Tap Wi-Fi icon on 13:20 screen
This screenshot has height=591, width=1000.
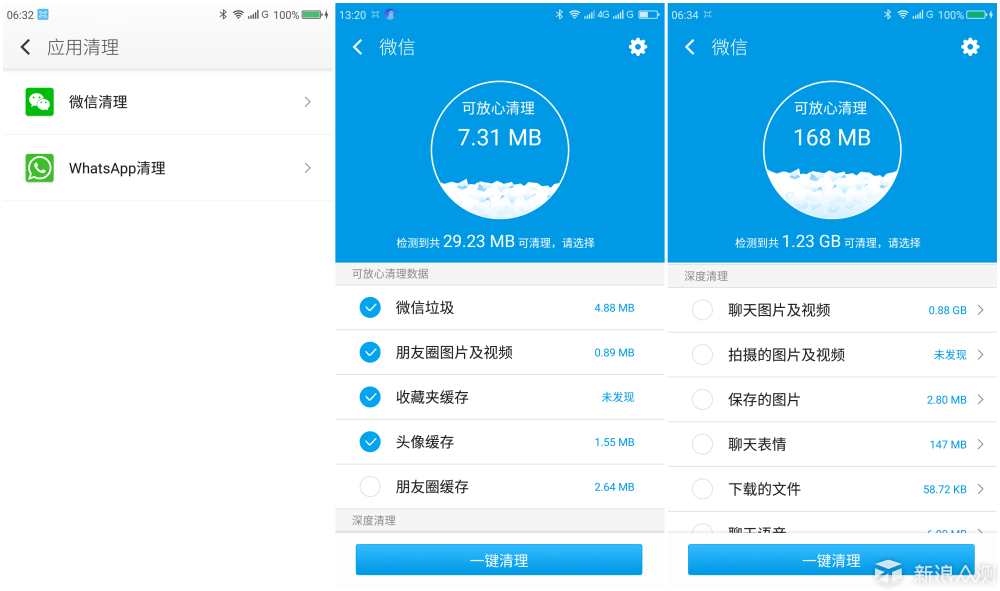(574, 14)
